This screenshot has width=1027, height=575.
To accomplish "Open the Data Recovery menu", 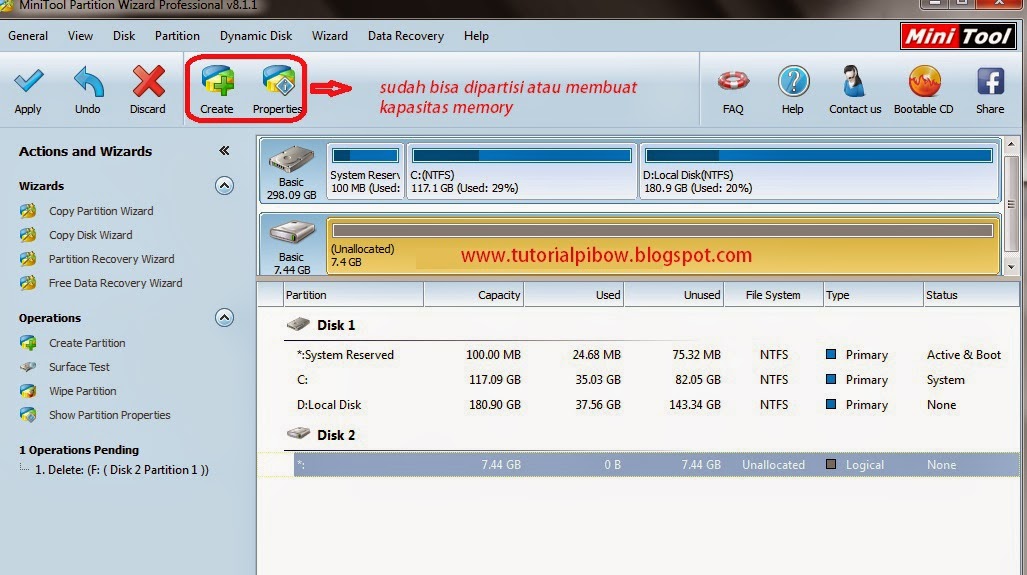I will coord(406,36).
